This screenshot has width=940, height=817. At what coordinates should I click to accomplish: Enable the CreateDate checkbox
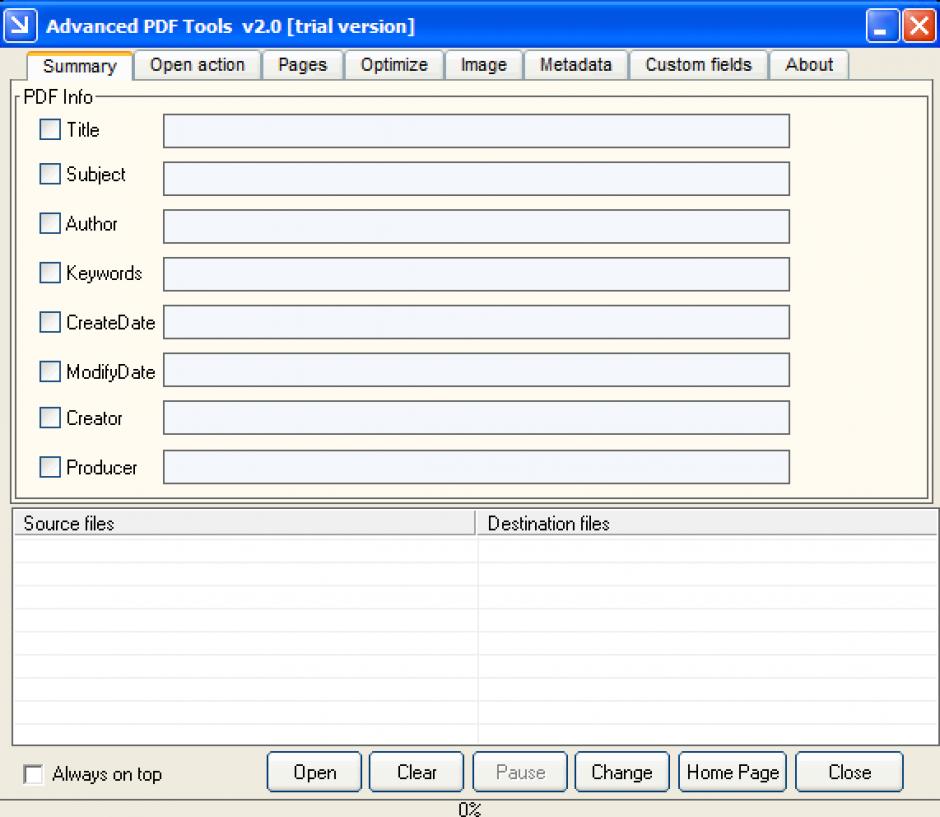coord(50,322)
